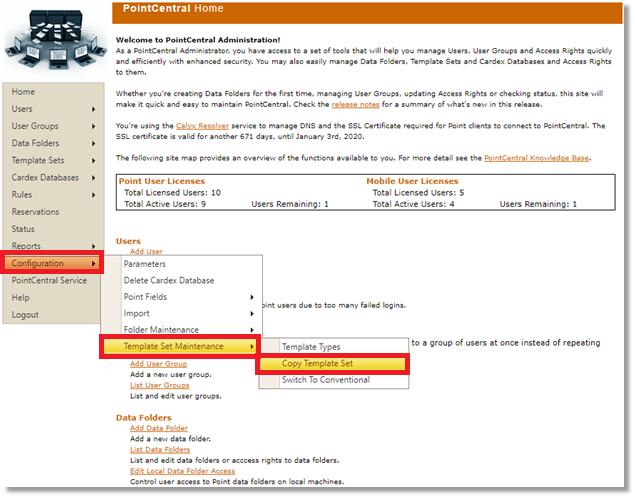Open the release notes link
635x498 pixels.
click(356, 104)
